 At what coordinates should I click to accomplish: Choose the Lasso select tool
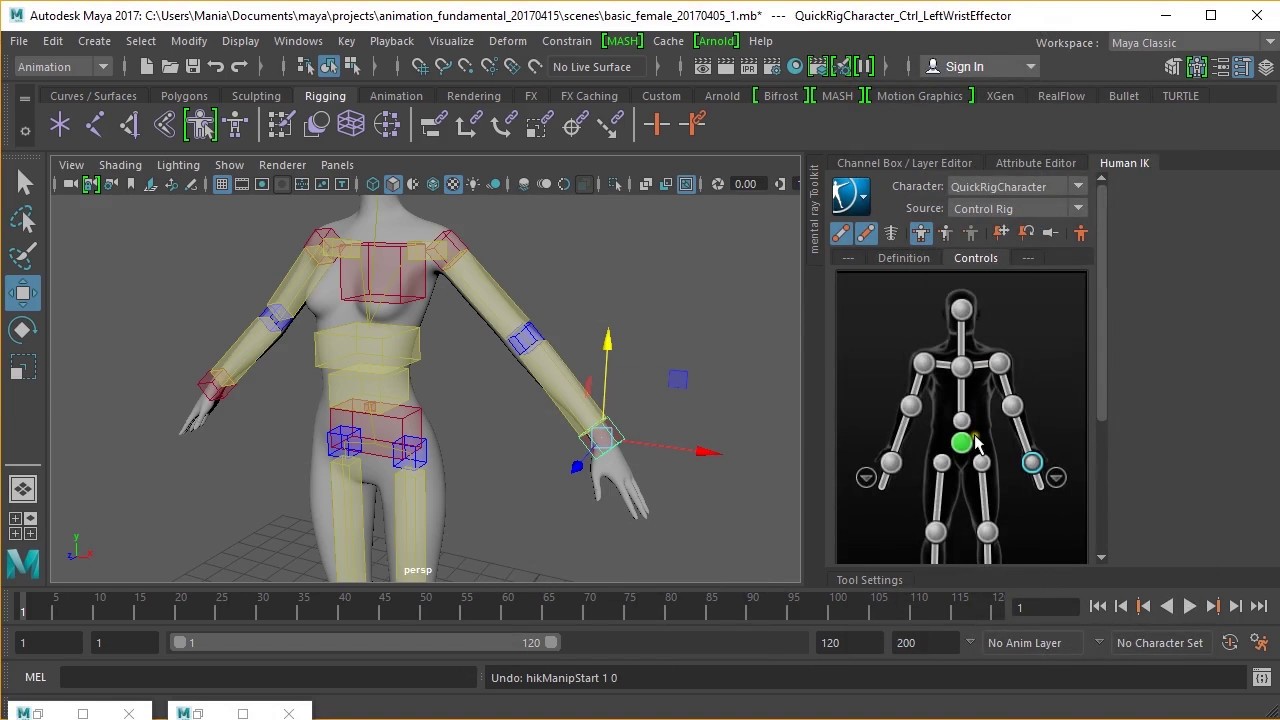(x=23, y=219)
